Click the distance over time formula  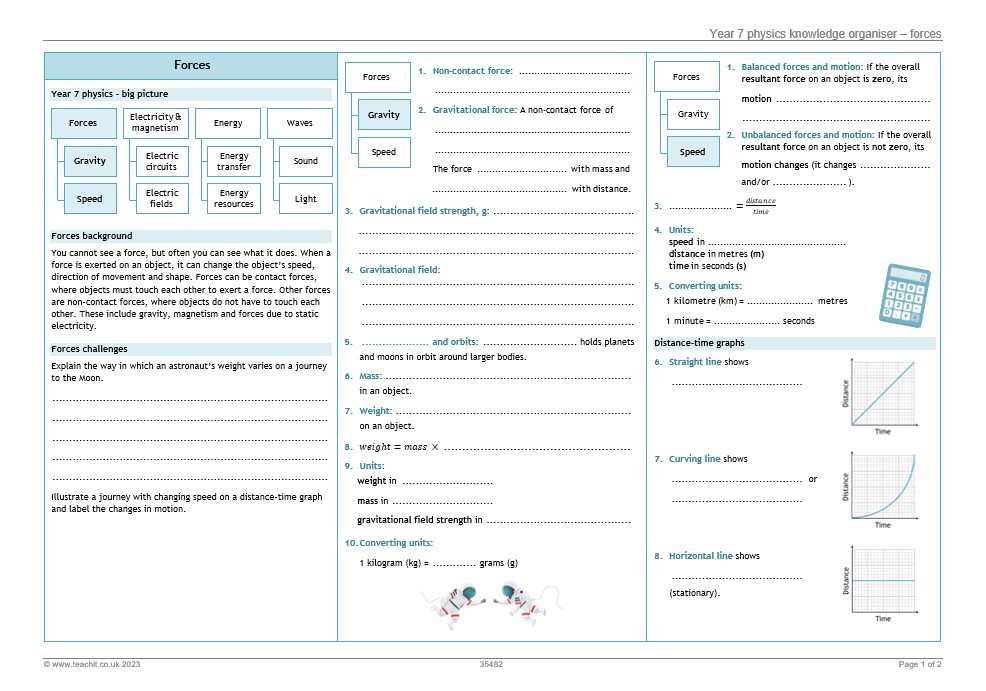(x=760, y=206)
